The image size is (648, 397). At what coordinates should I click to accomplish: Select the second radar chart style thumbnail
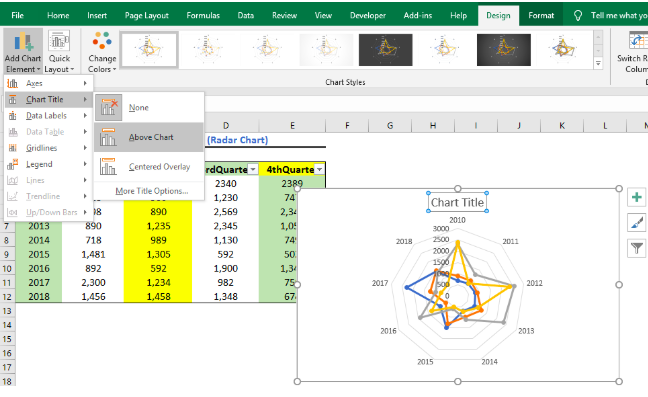pyautogui.click(x=208, y=50)
